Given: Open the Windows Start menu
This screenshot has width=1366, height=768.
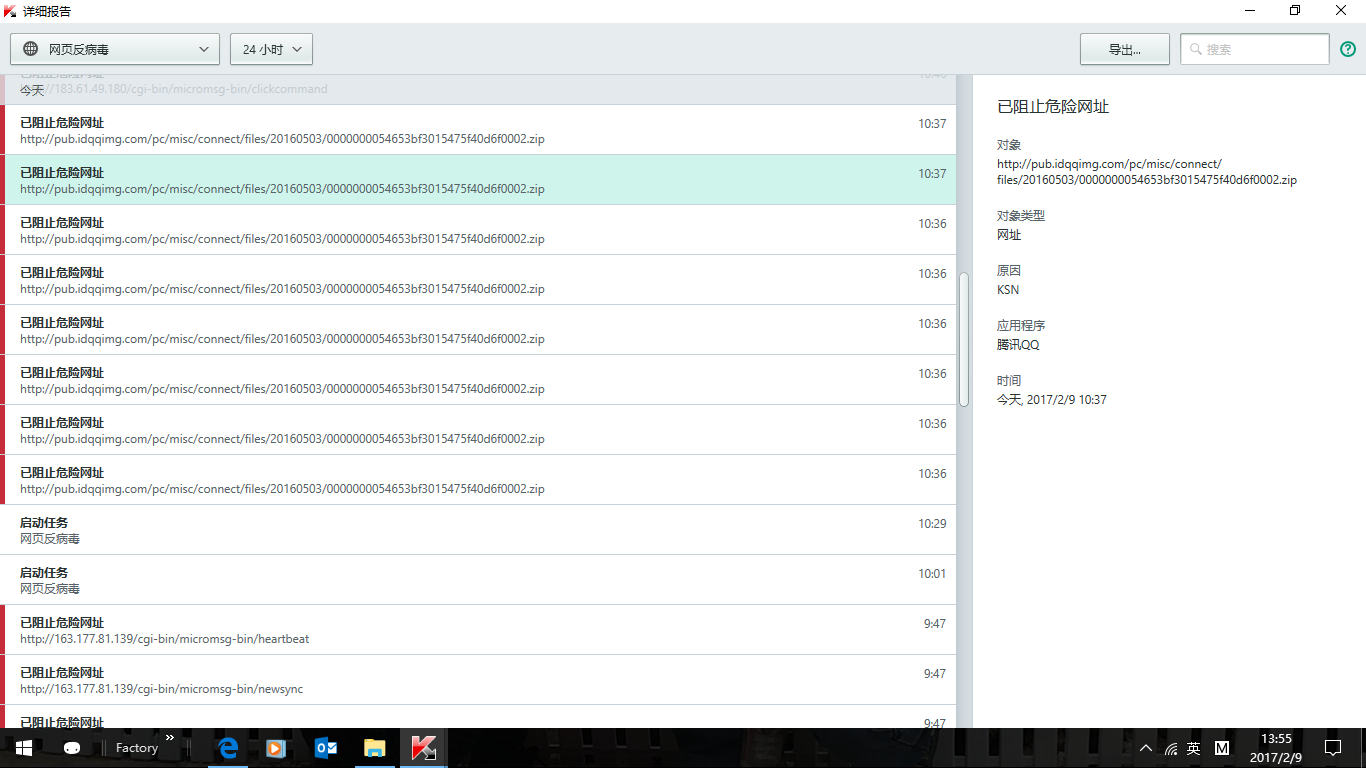Looking at the screenshot, I should pyautogui.click(x=24, y=748).
